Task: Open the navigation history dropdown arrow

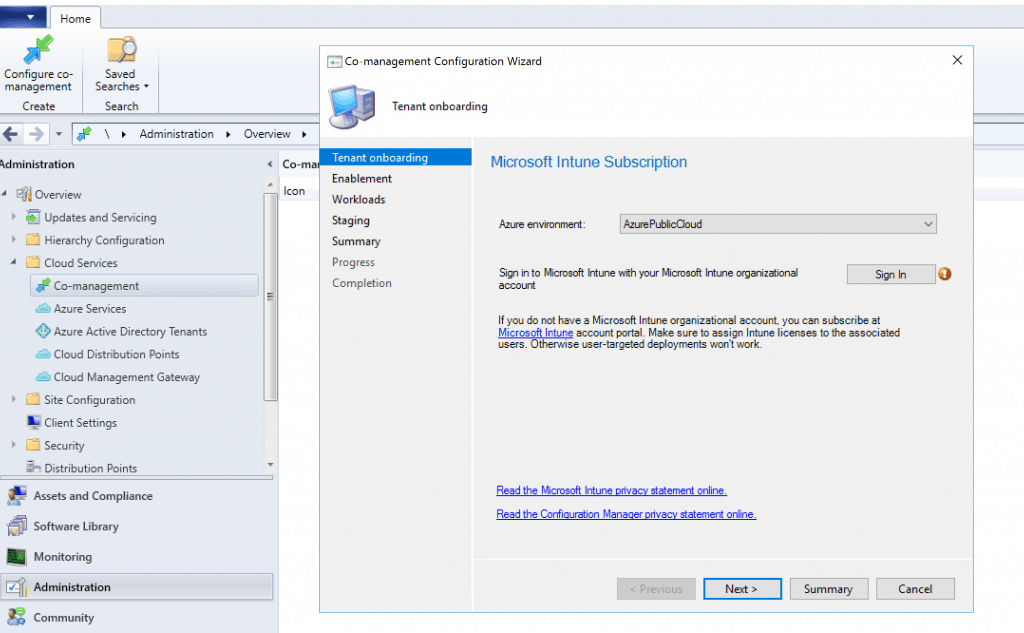Action: pyautogui.click(x=59, y=134)
